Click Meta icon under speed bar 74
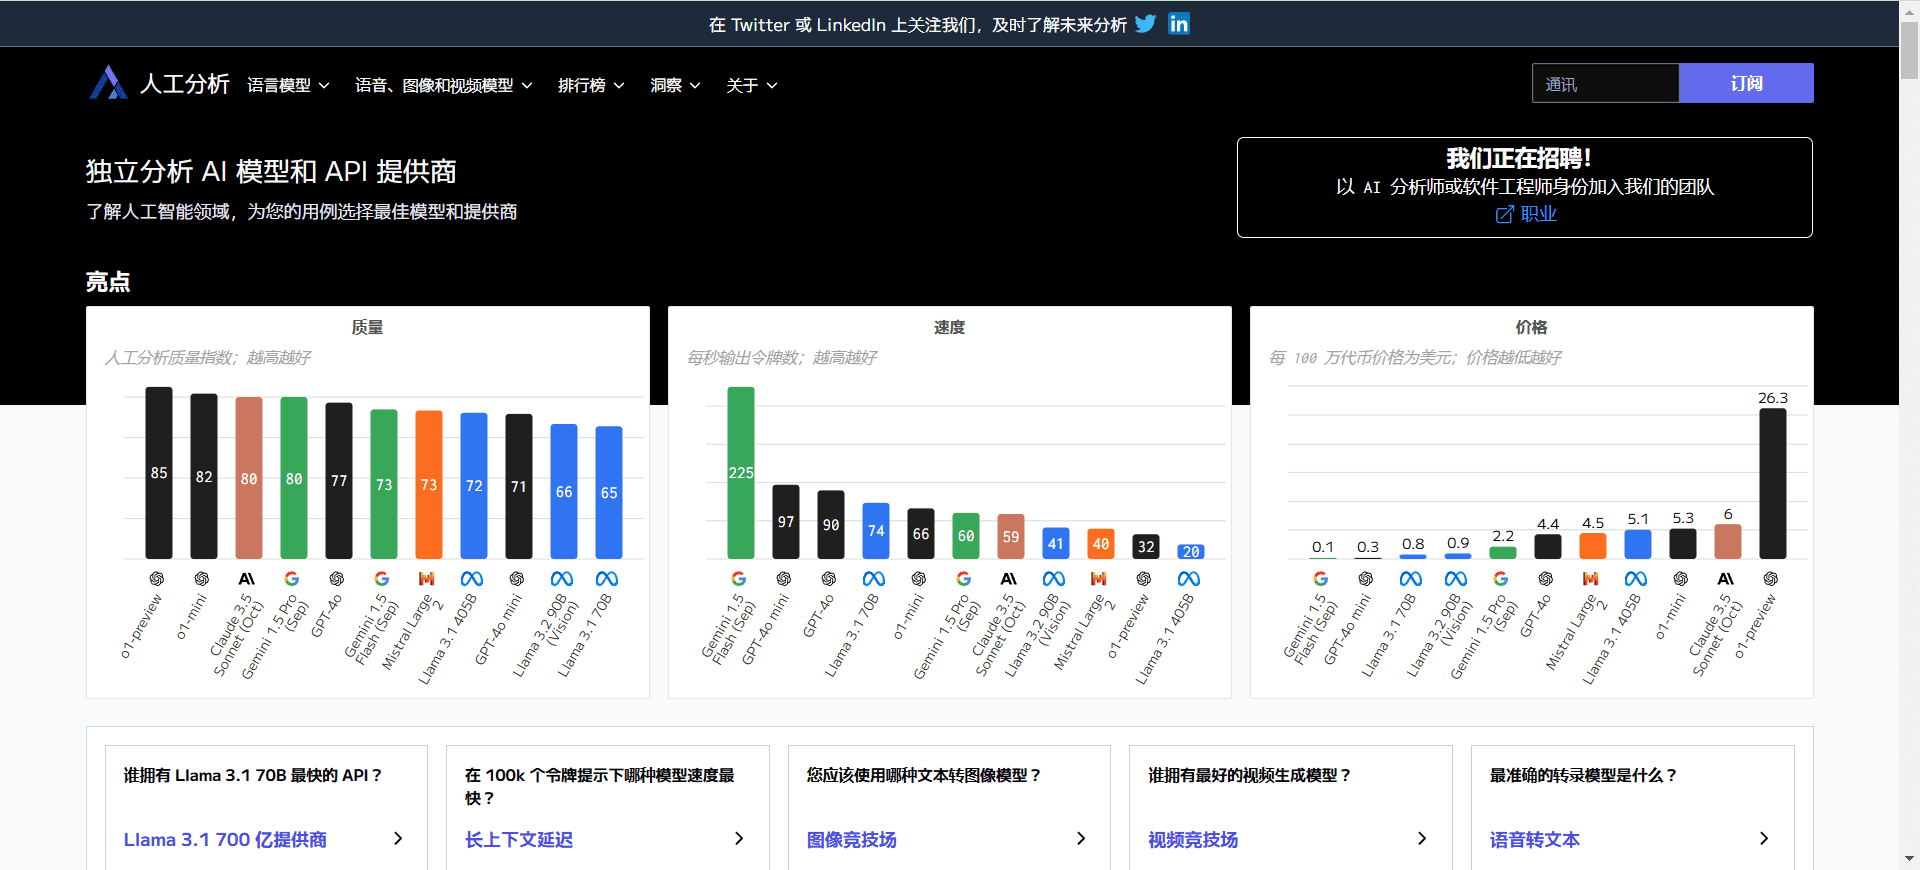 [x=874, y=579]
